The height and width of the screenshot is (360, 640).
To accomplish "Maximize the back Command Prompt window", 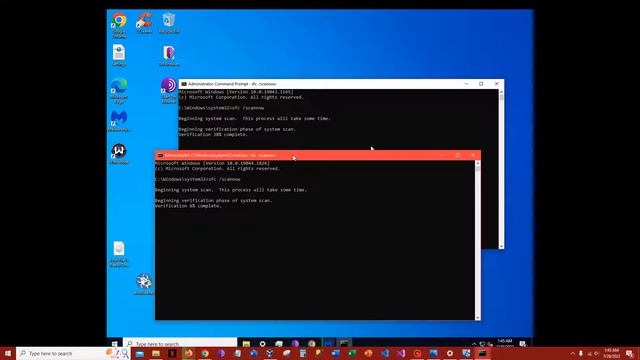I will [x=481, y=84].
